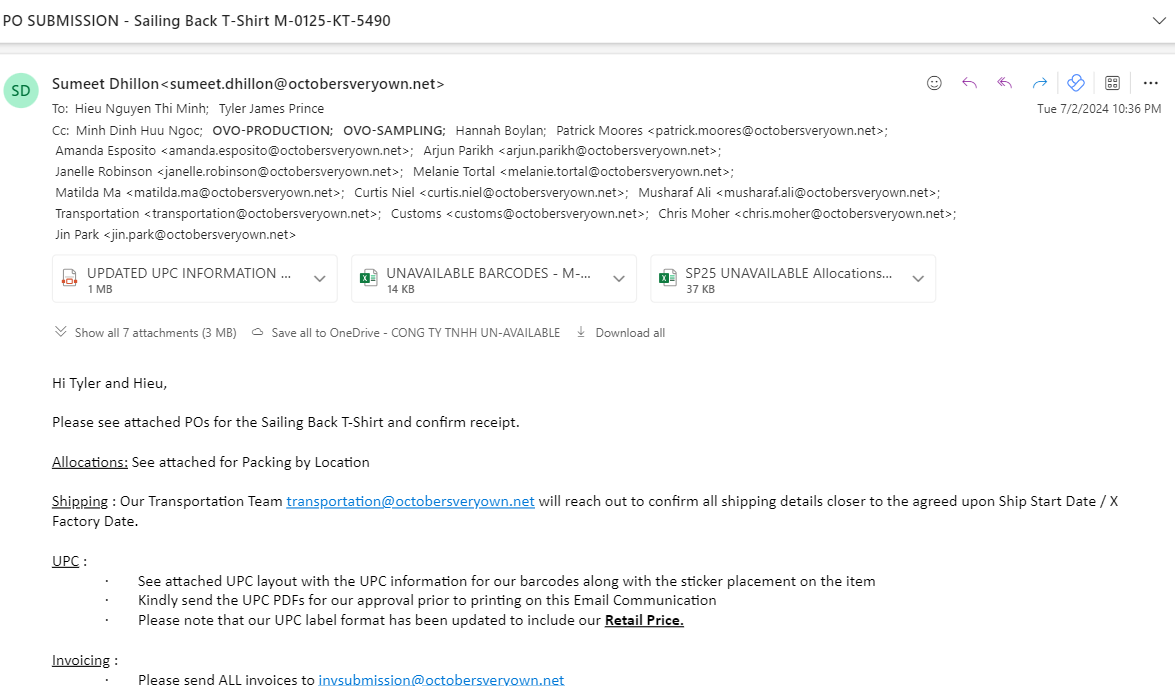Add an emoji reaction to the email
1175x686 pixels.
[934, 83]
